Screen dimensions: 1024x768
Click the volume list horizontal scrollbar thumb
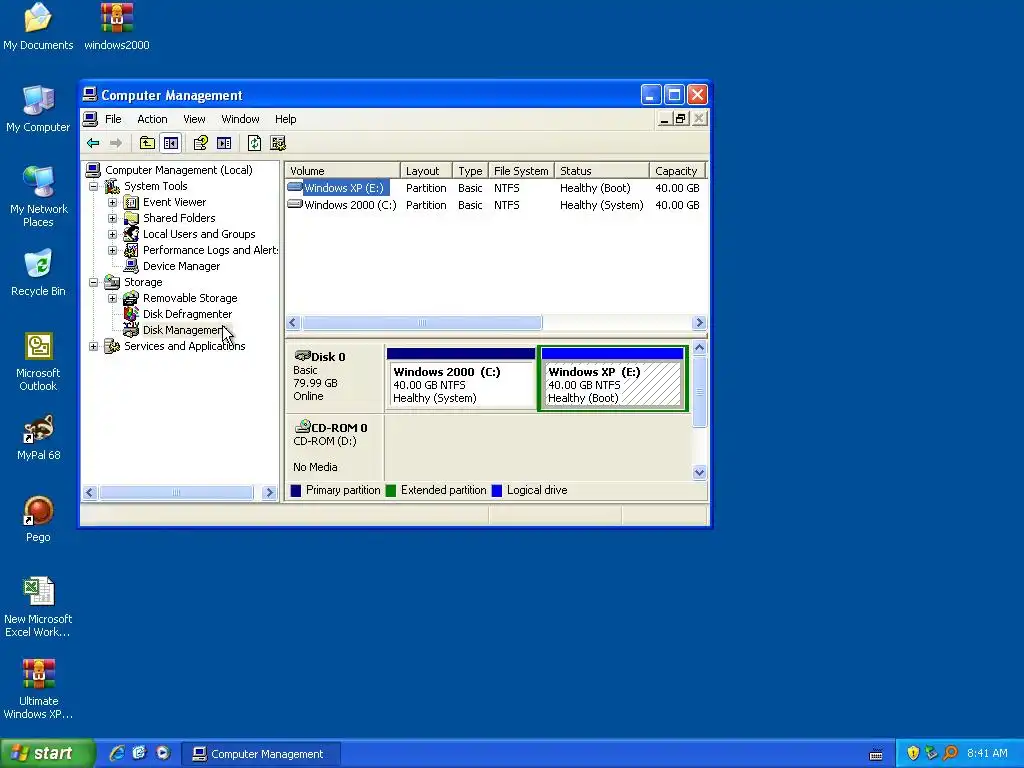422,323
